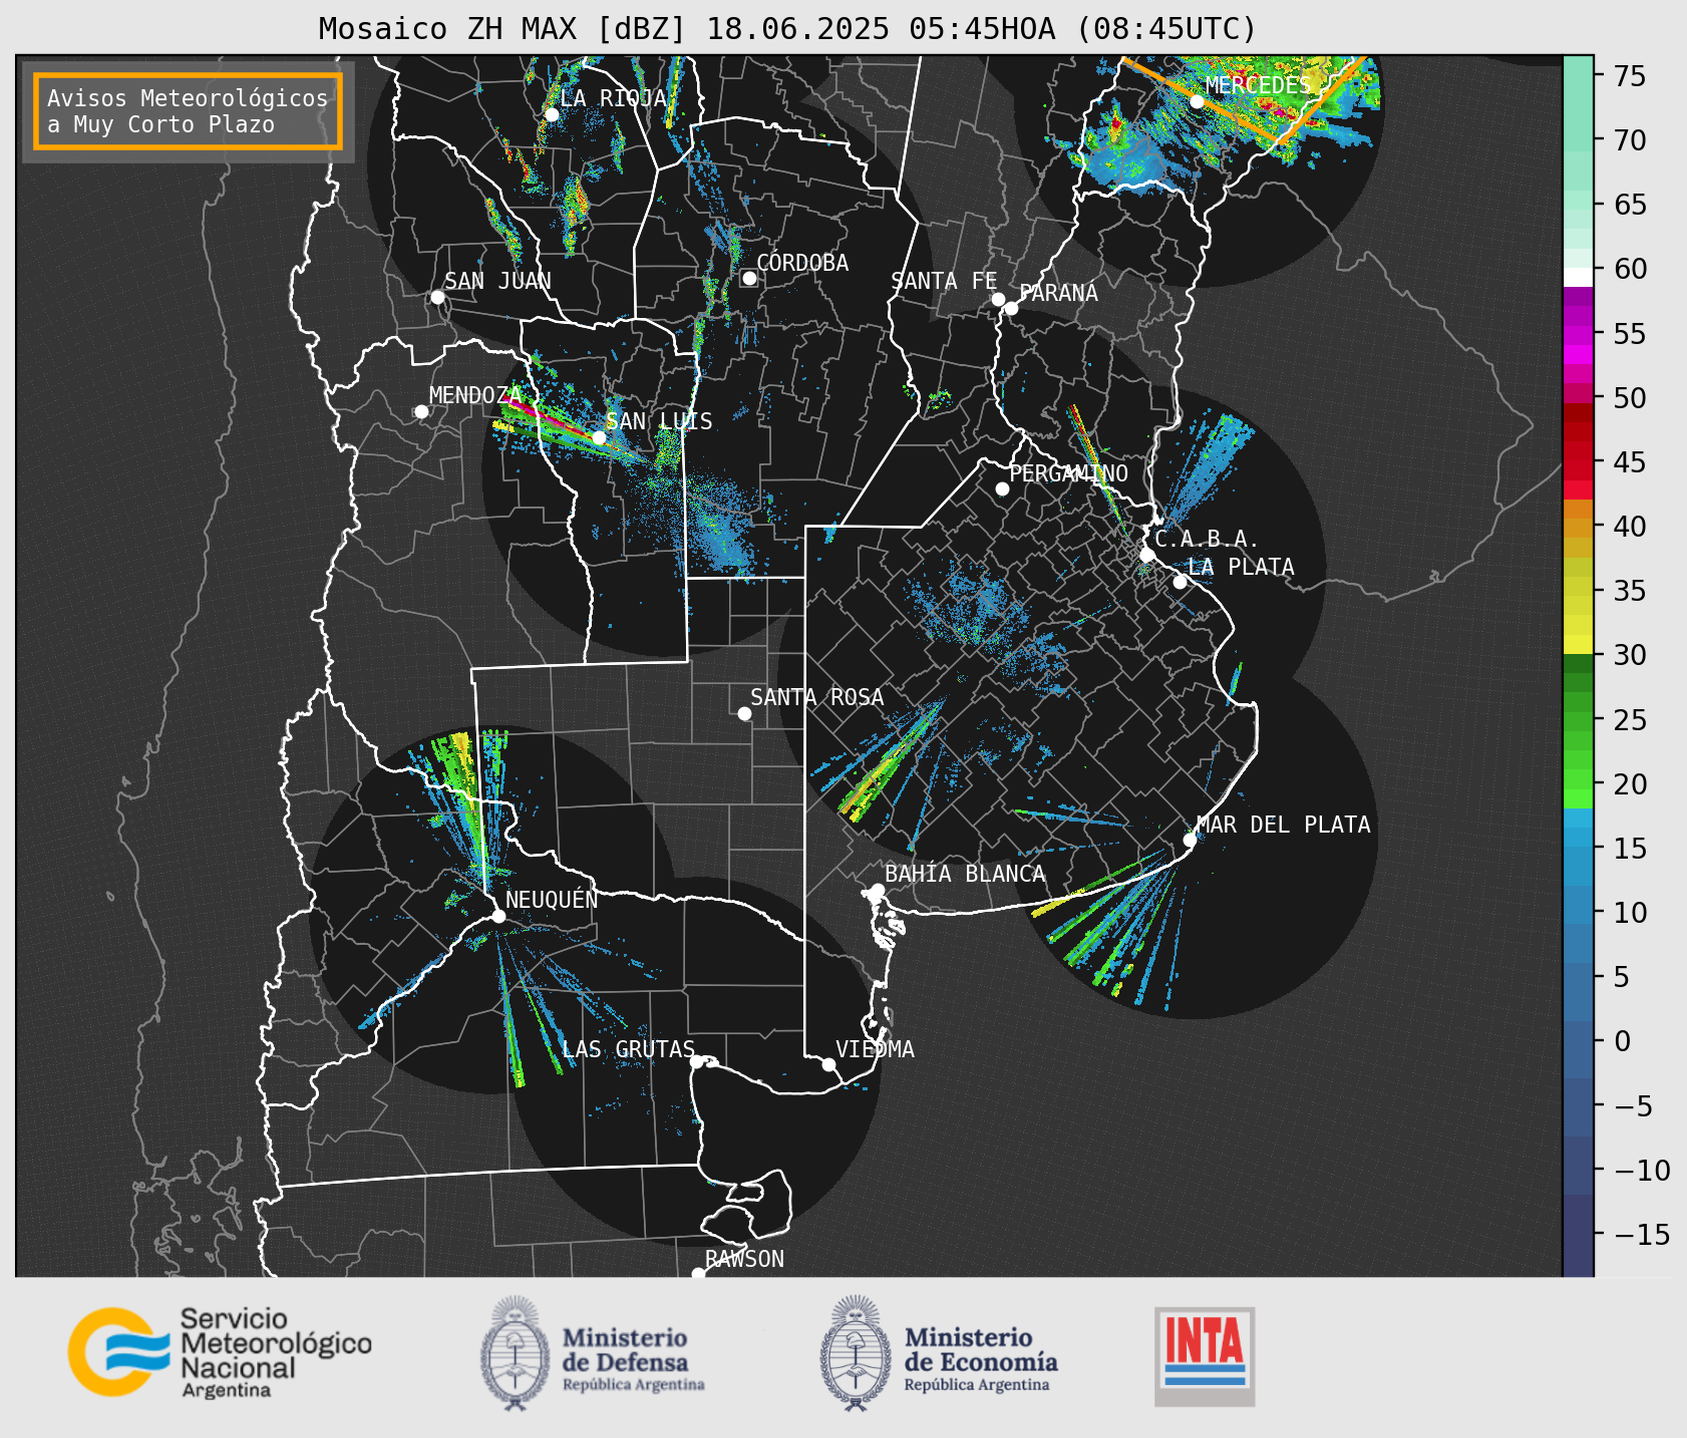Click the 25 dBZ green band on color scale
1687x1438 pixels.
pyautogui.click(x=1578, y=720)
